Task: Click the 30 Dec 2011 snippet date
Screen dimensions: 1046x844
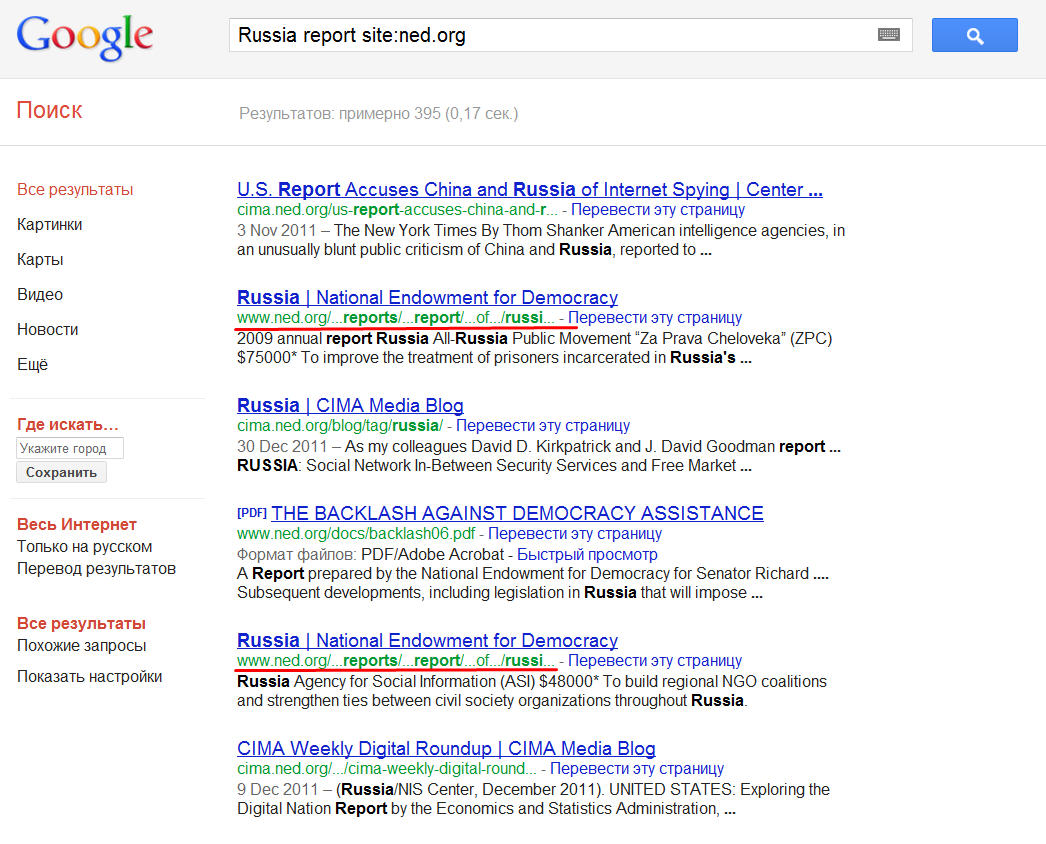Action: coord(282,446)
